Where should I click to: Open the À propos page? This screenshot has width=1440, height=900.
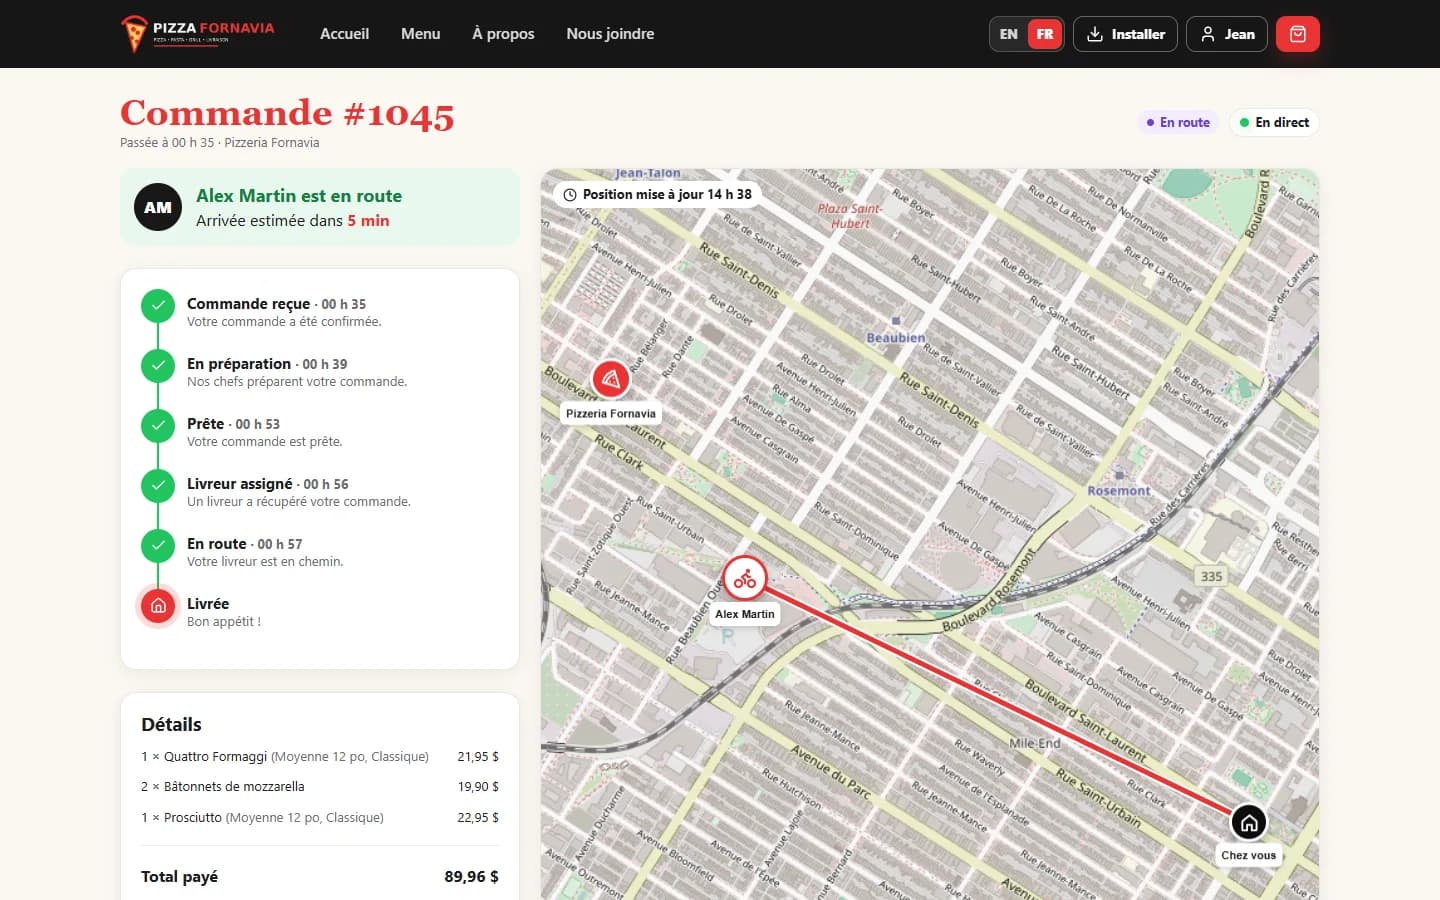tap(503, 34)
